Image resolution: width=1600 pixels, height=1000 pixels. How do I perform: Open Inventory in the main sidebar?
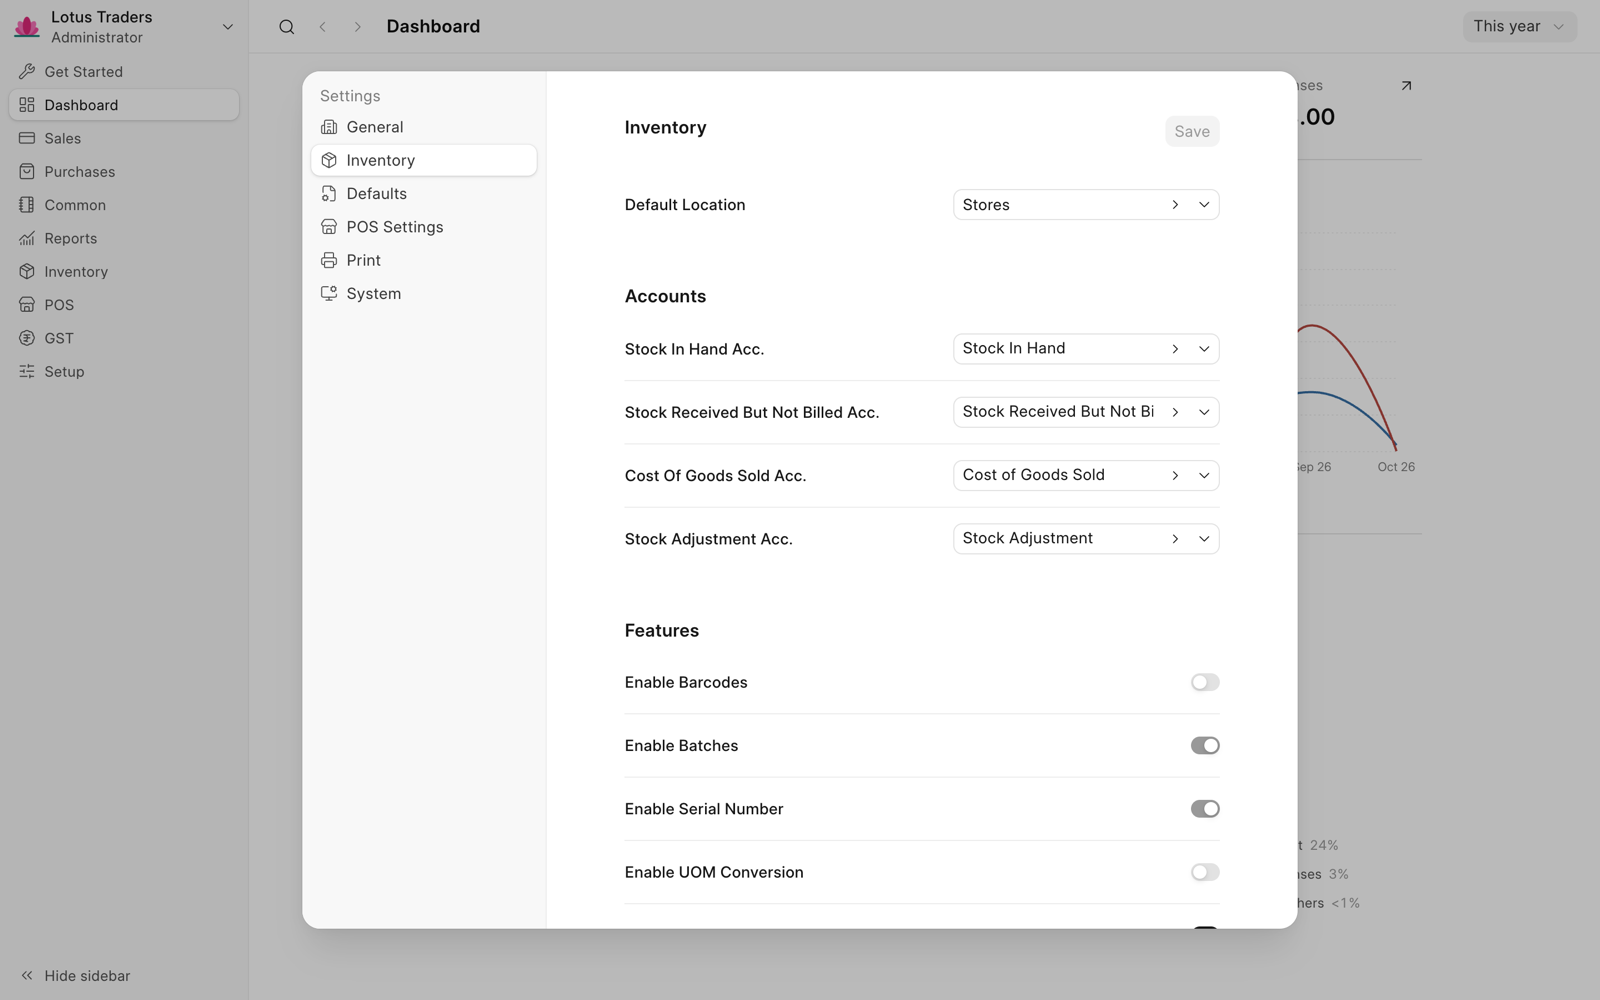(124, 272)
